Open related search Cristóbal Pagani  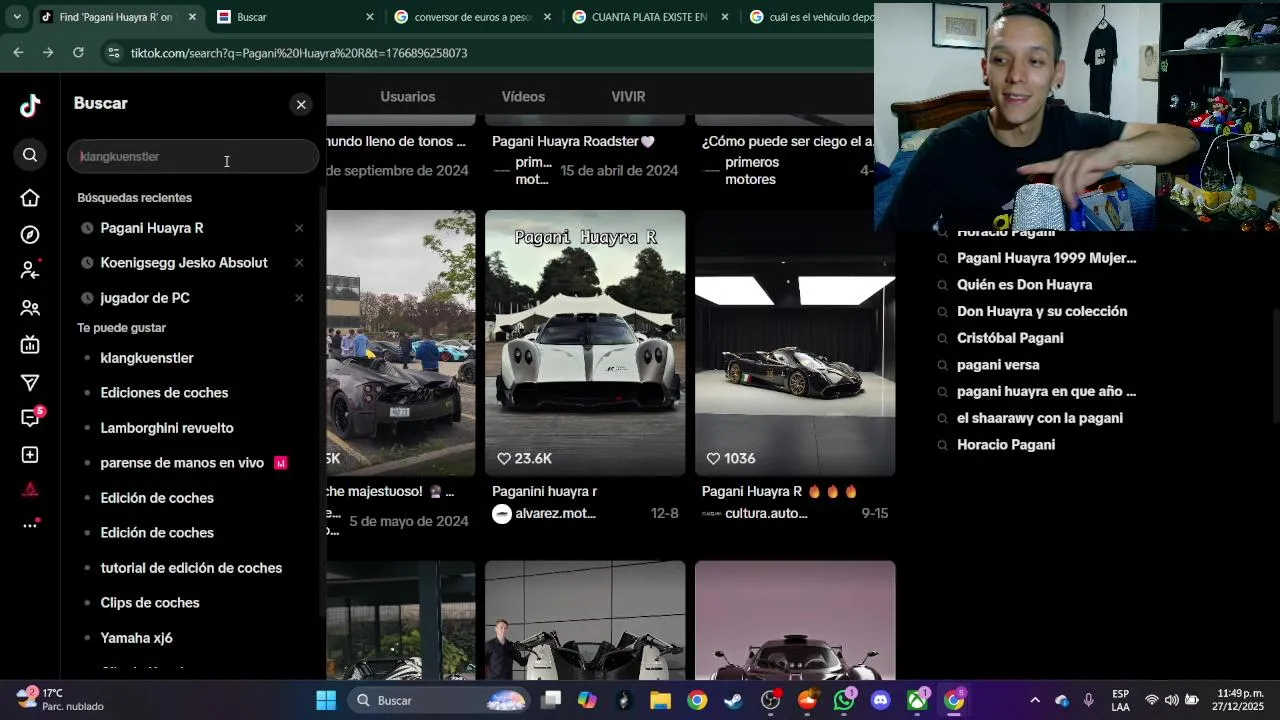[x=1010, y=338]
